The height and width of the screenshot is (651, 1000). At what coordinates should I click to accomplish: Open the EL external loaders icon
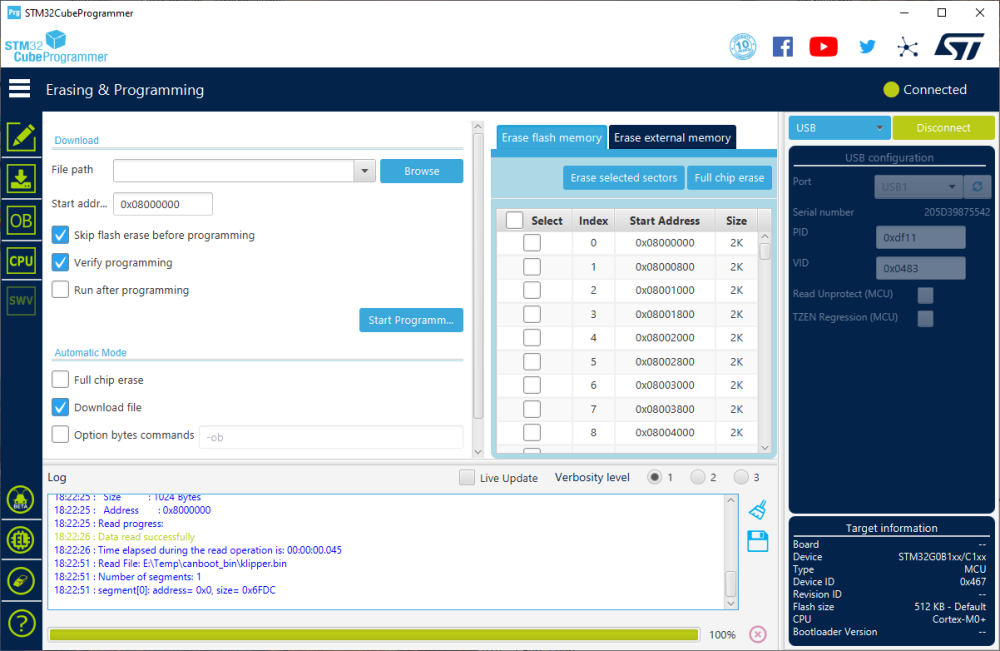click(20, 540)
